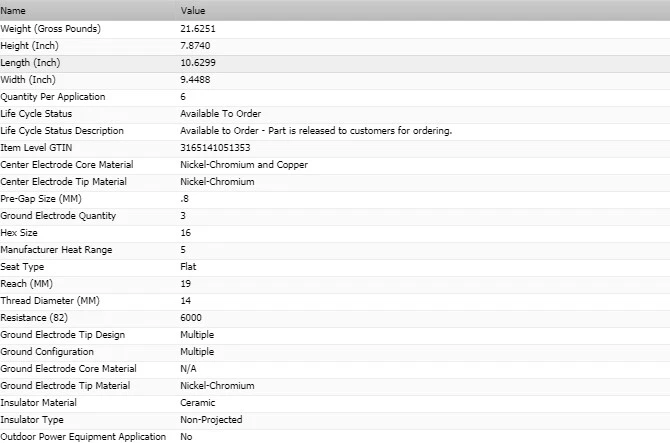Select the Reach (MM) label
Viewport: 670px width, 443px height.
tap(26, 284)
